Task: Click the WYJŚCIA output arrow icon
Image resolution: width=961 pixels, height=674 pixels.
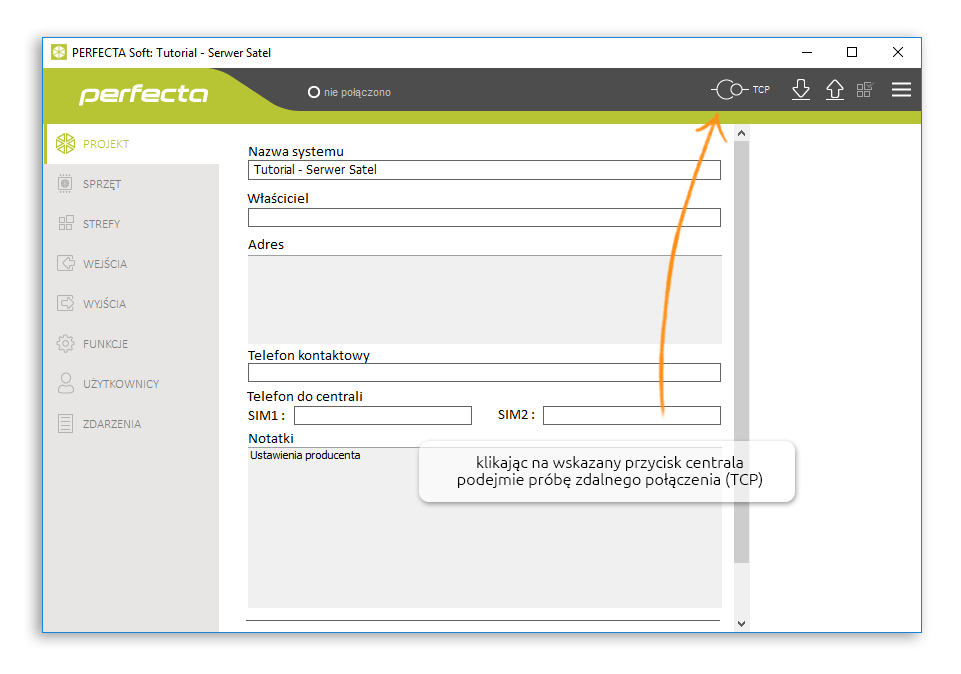Action: (x=66, y=303)
